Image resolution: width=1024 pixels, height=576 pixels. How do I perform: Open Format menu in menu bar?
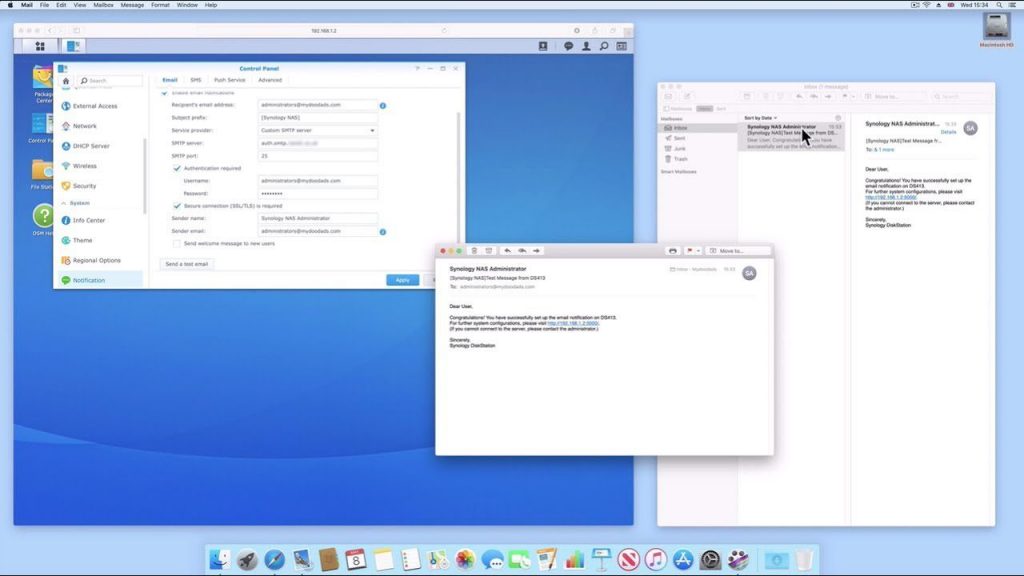(x=160, y=5)
